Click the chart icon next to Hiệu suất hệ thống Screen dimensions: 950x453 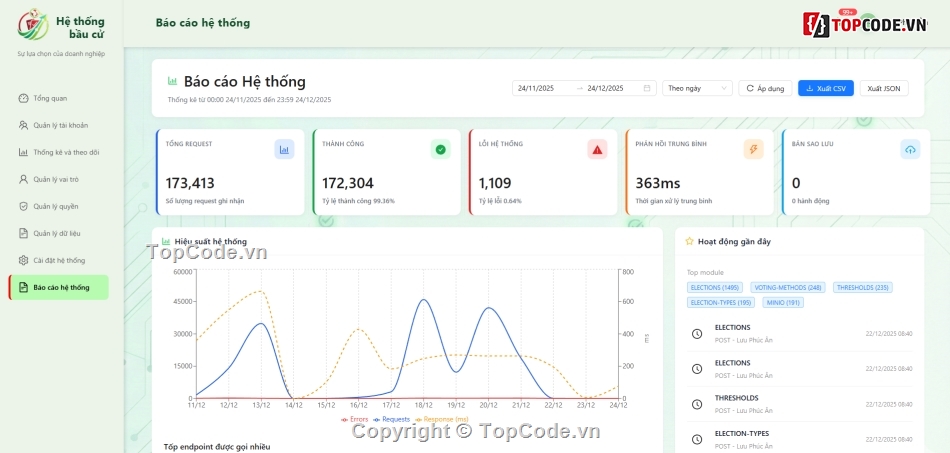167,241
